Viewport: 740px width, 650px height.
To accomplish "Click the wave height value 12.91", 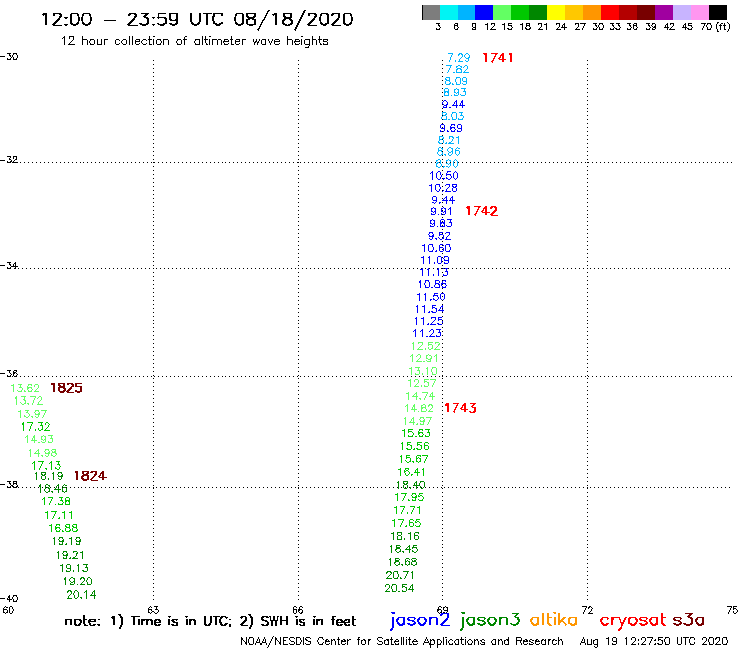I will pos(424,358).
